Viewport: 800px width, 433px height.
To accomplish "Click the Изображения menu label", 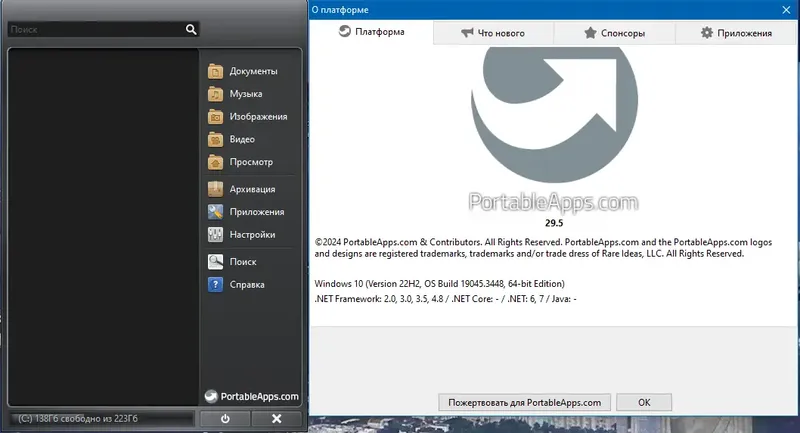I will [258, 117].
